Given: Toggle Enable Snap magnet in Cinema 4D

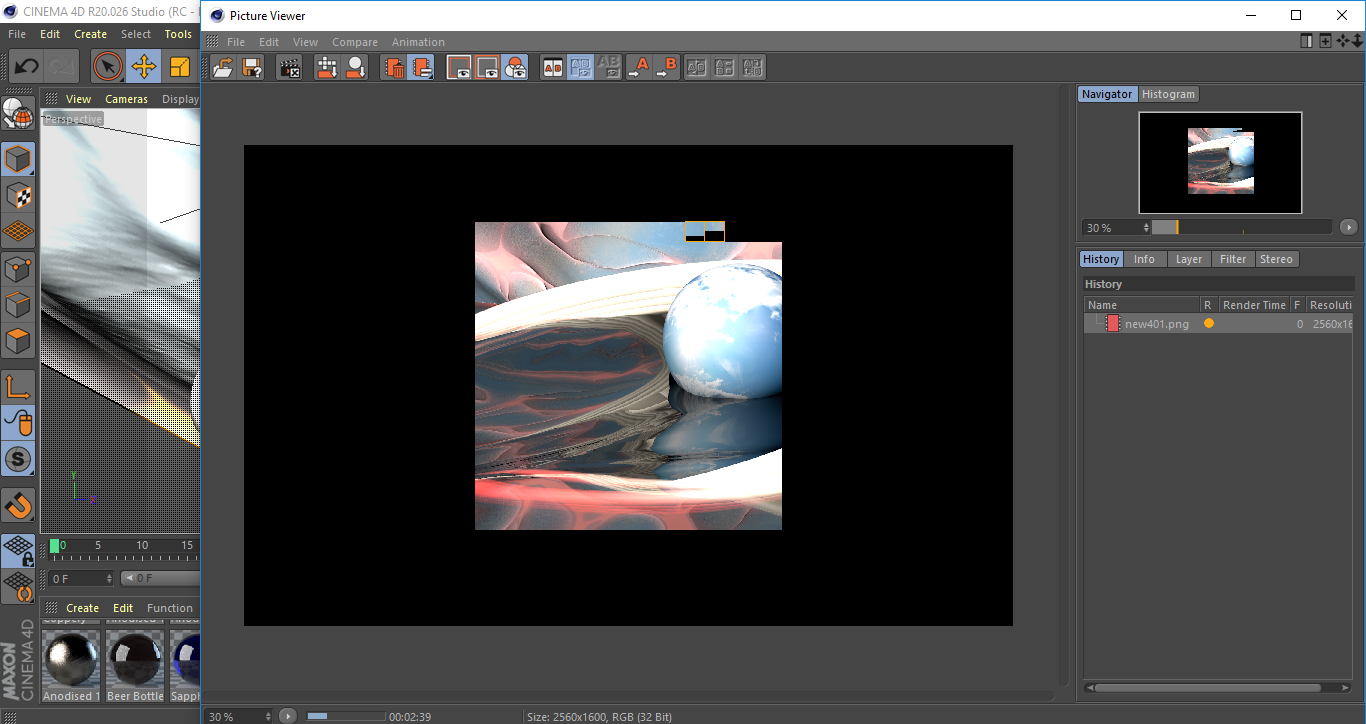Looking at the screenshot, I should pyautogui.click(x=18, y=505).
